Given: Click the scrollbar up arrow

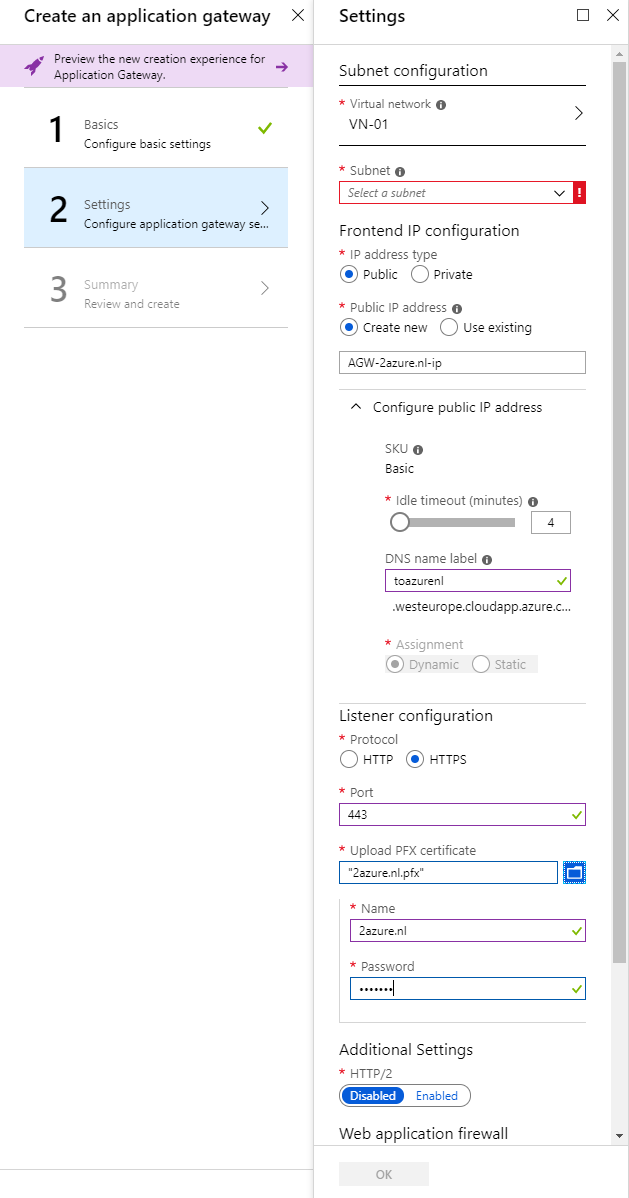Looking at the screenshot, I should [619, 53].
